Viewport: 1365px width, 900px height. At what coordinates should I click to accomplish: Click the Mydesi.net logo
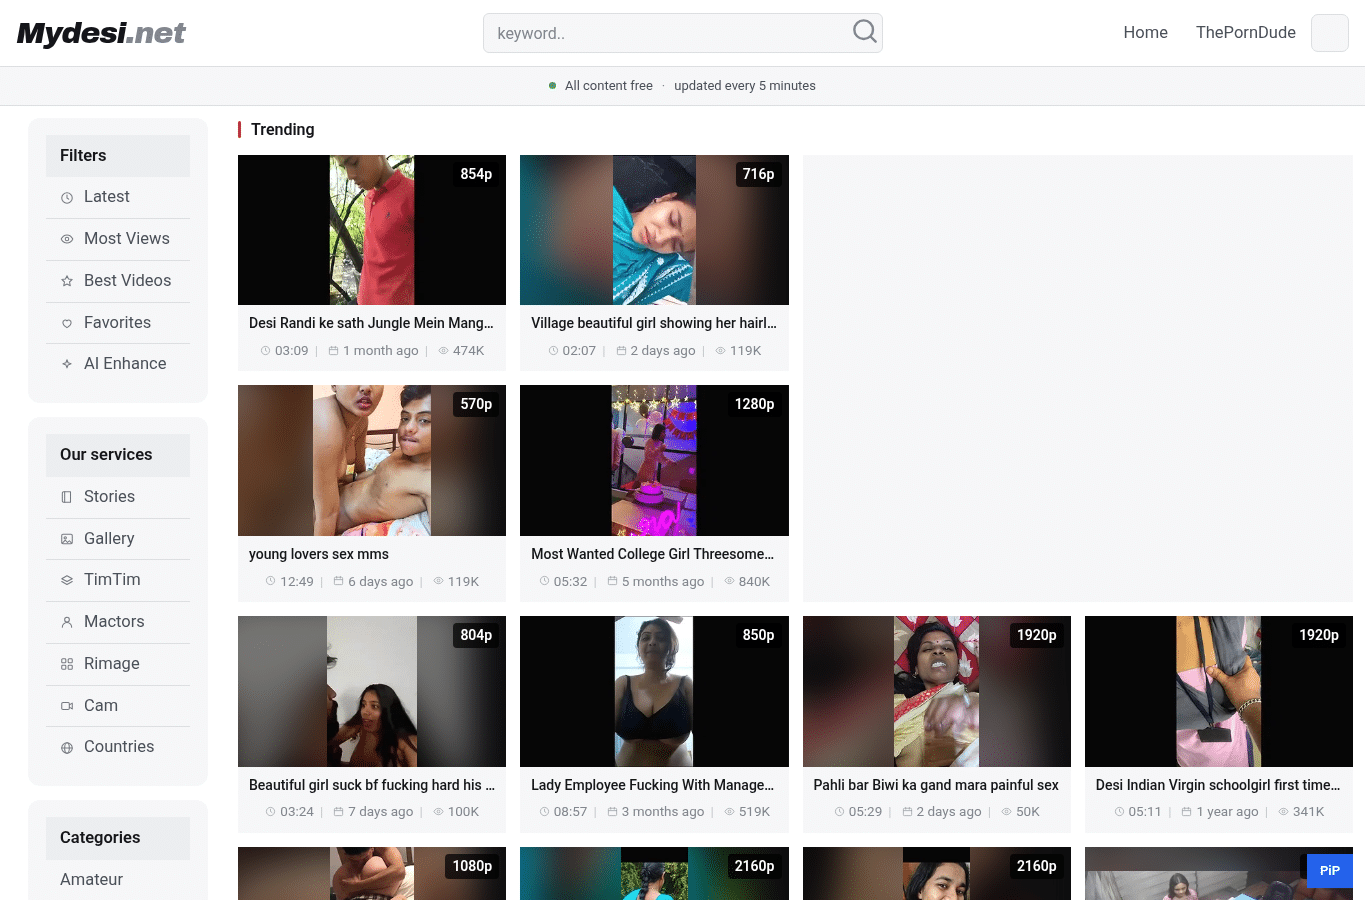point(101,33)
